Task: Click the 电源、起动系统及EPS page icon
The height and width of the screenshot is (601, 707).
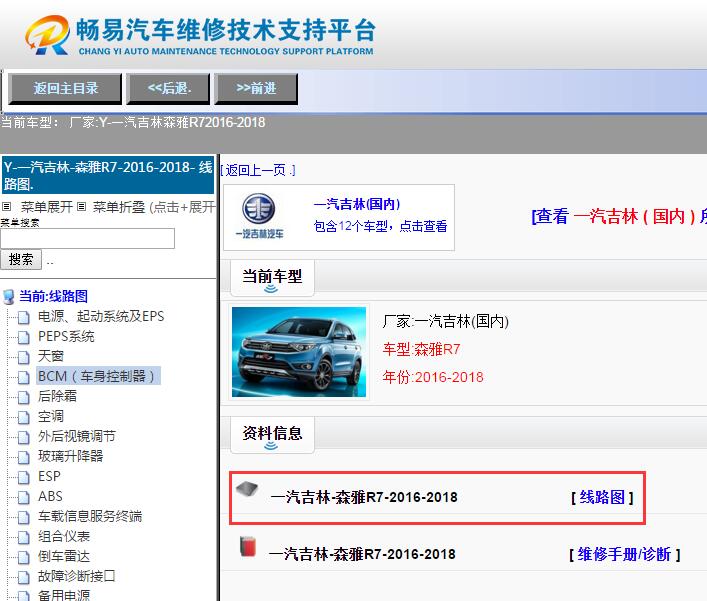Action: click(x=24, y=317)
